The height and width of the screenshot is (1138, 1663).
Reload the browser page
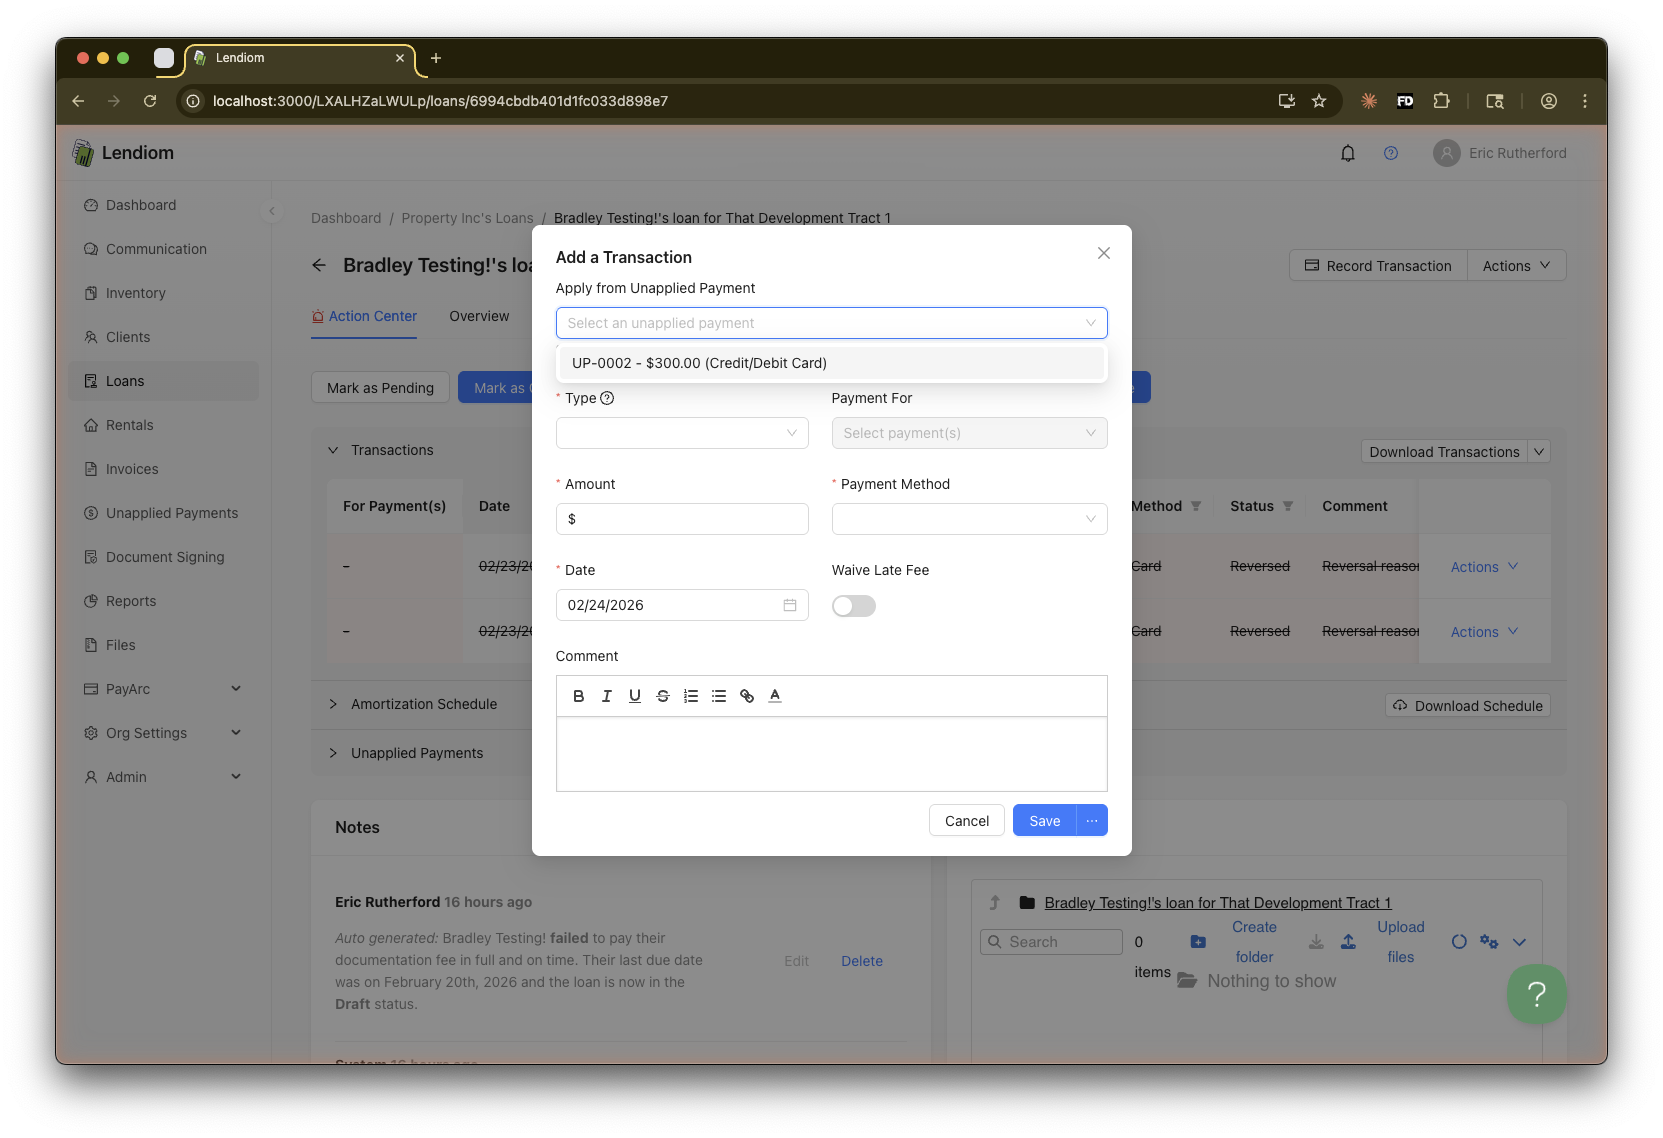point(150,101)
